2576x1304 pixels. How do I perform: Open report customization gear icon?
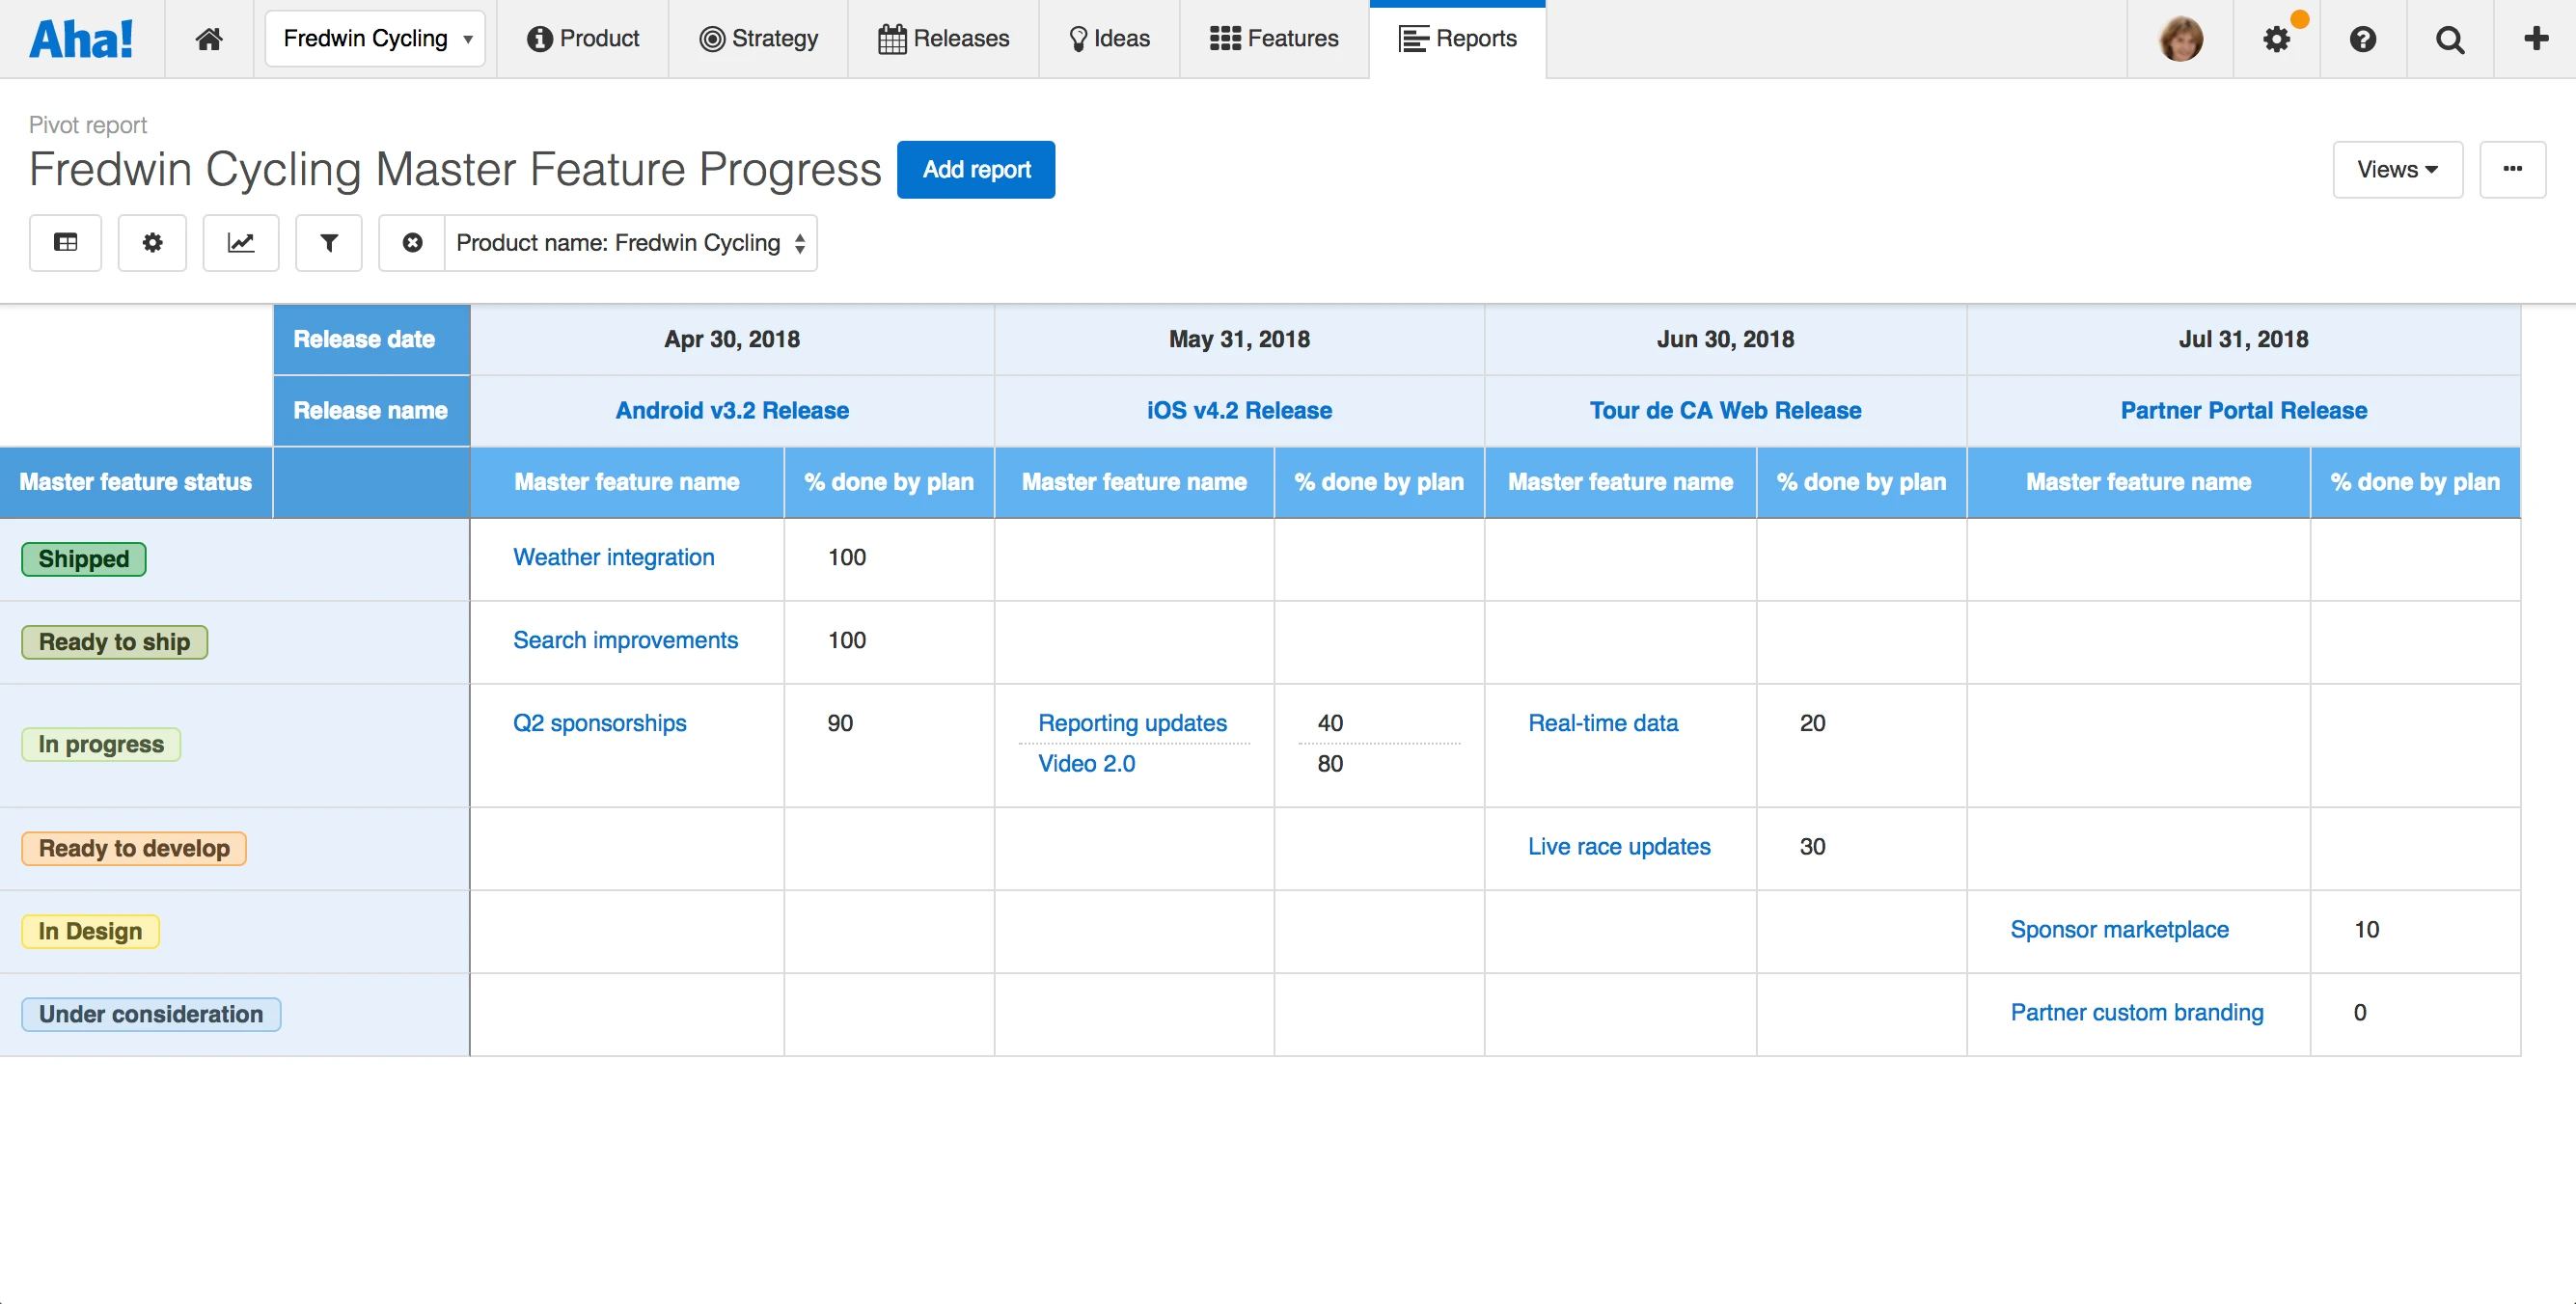coord(152,243)
